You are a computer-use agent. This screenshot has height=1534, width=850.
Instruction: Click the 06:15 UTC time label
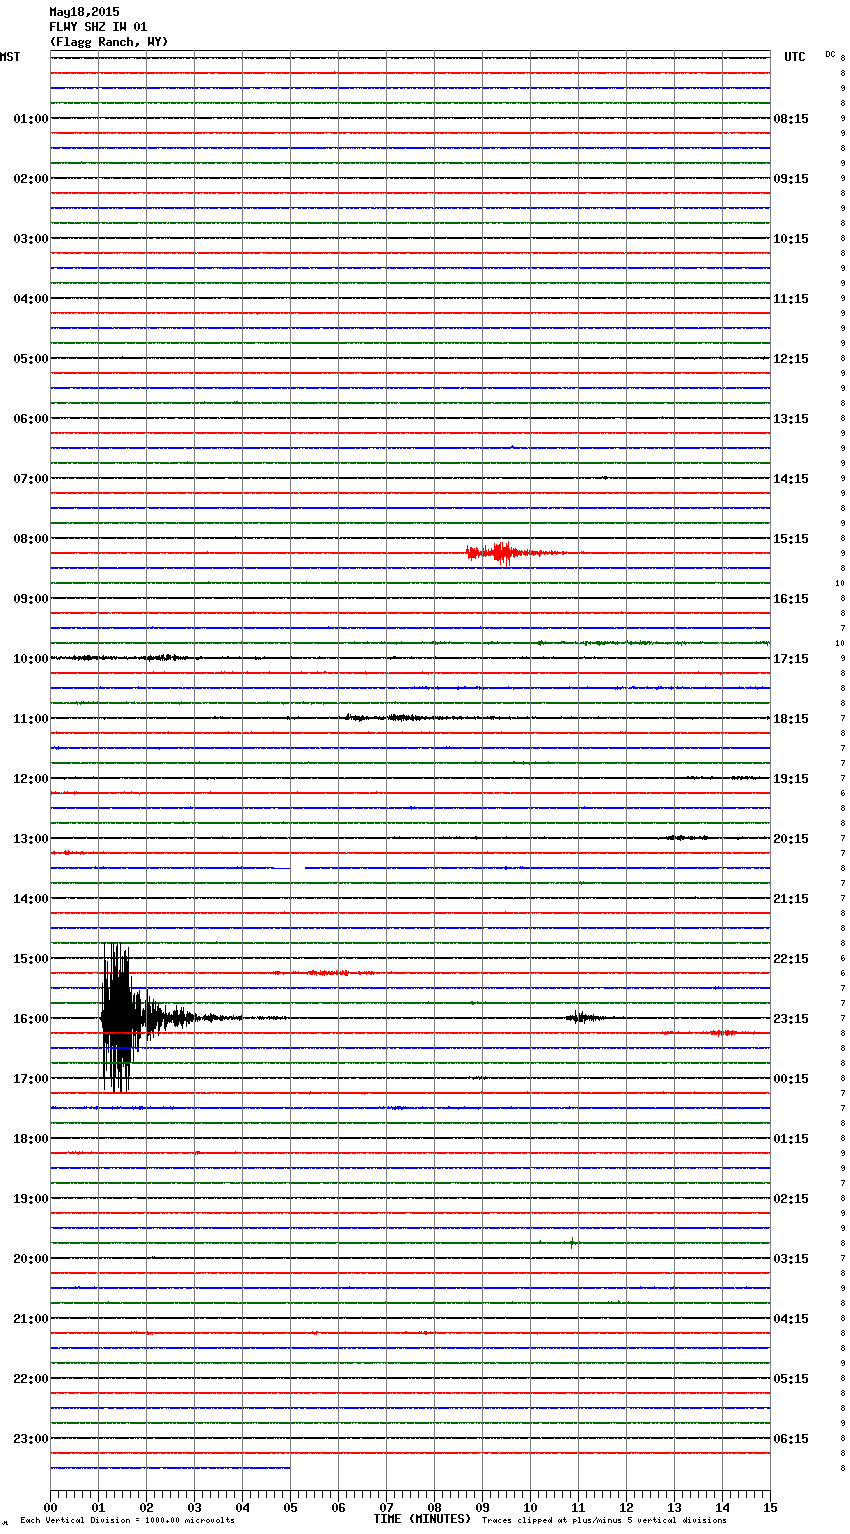791,1439
